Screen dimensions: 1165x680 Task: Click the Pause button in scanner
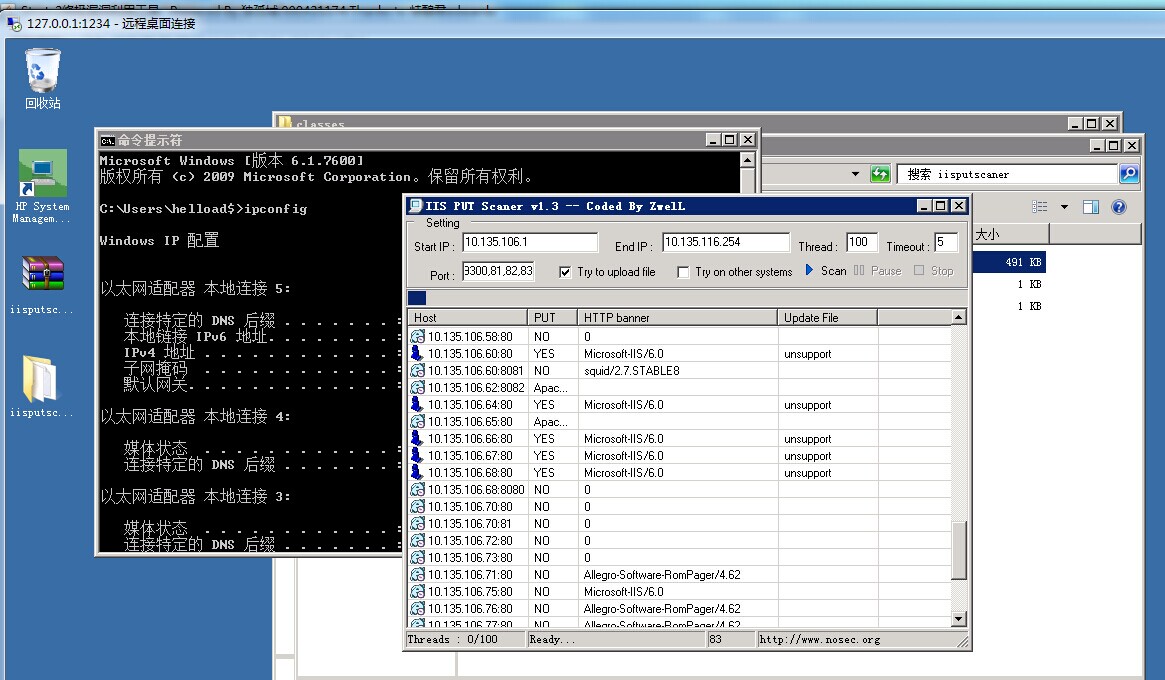(877, 271)
